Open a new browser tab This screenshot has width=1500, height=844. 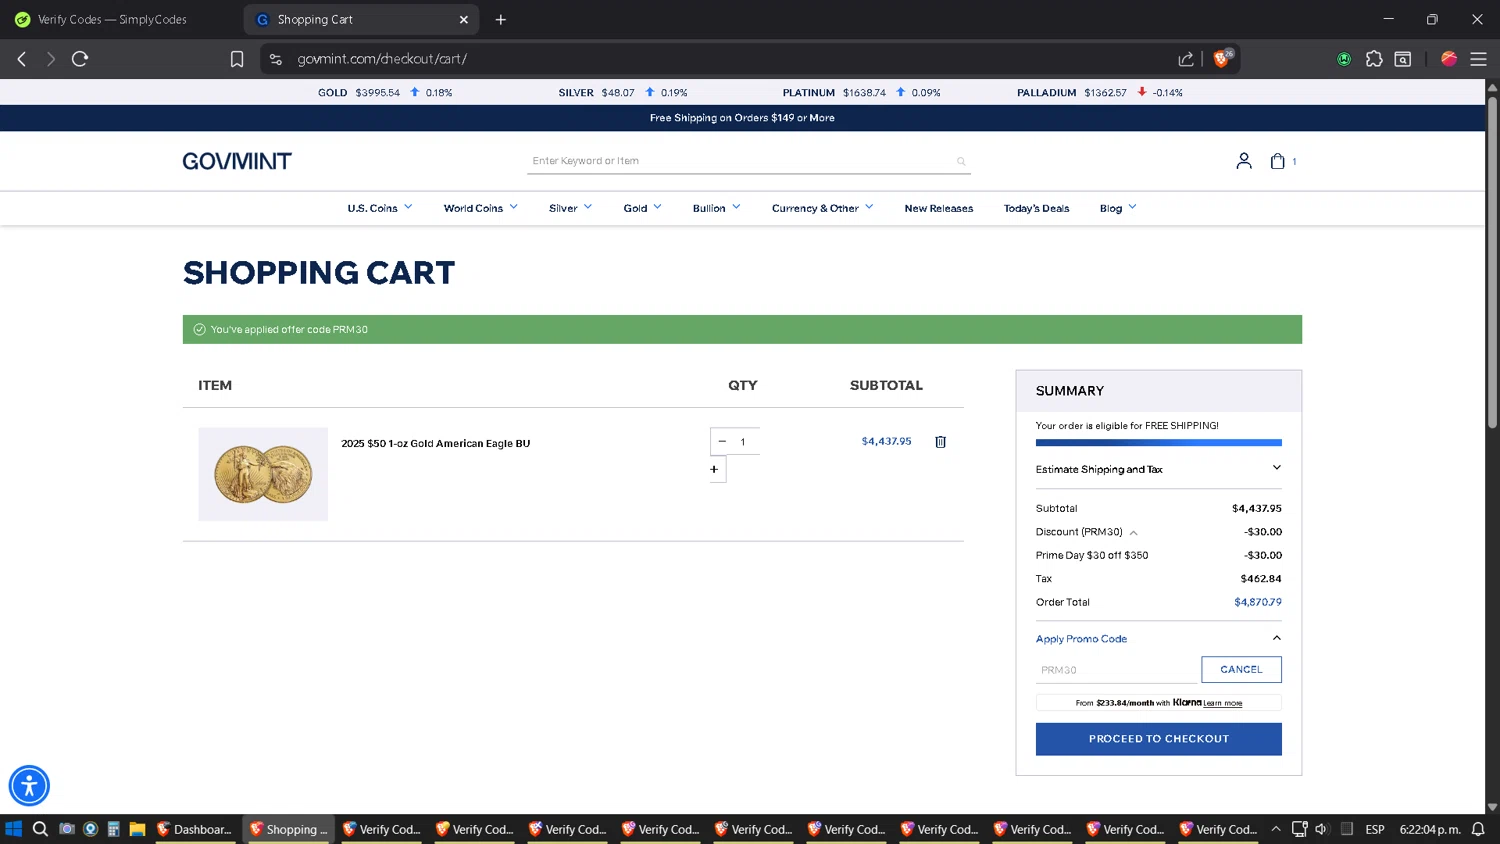coord(501,19)
